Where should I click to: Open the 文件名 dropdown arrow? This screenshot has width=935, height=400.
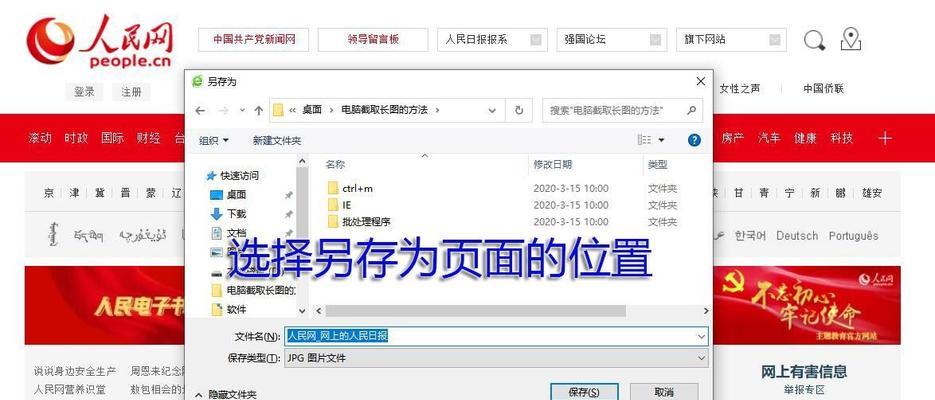click(x=701, y=337)
